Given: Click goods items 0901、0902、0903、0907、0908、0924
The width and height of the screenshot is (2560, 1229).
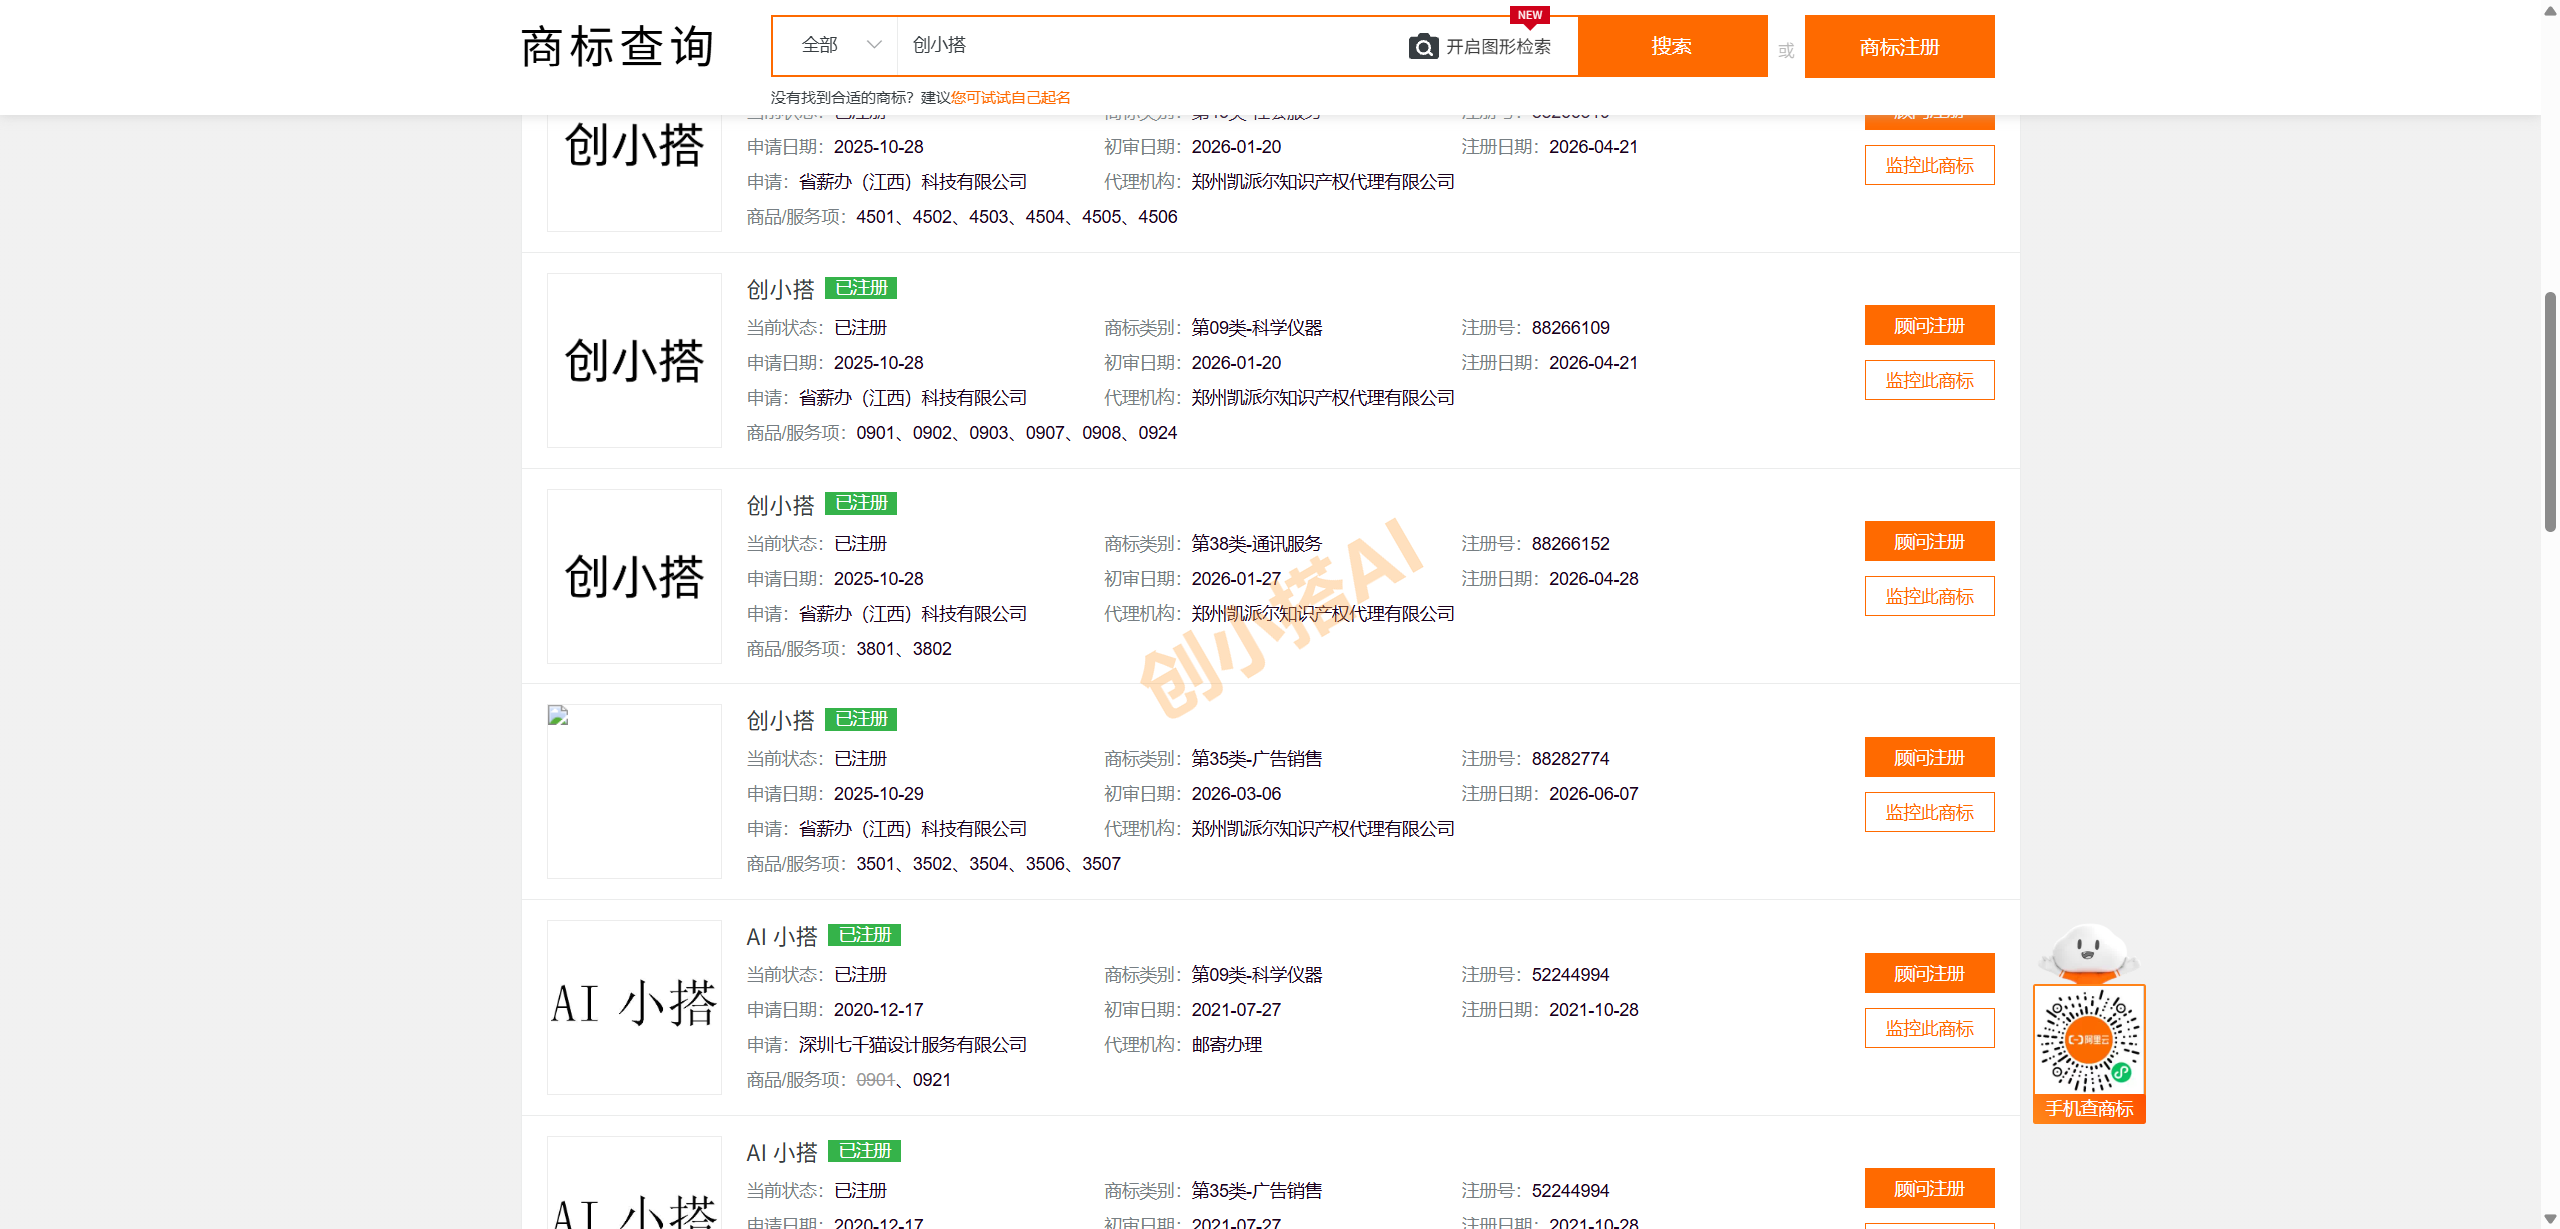Looking at the screenshot, I should [x=1017, y=433].
